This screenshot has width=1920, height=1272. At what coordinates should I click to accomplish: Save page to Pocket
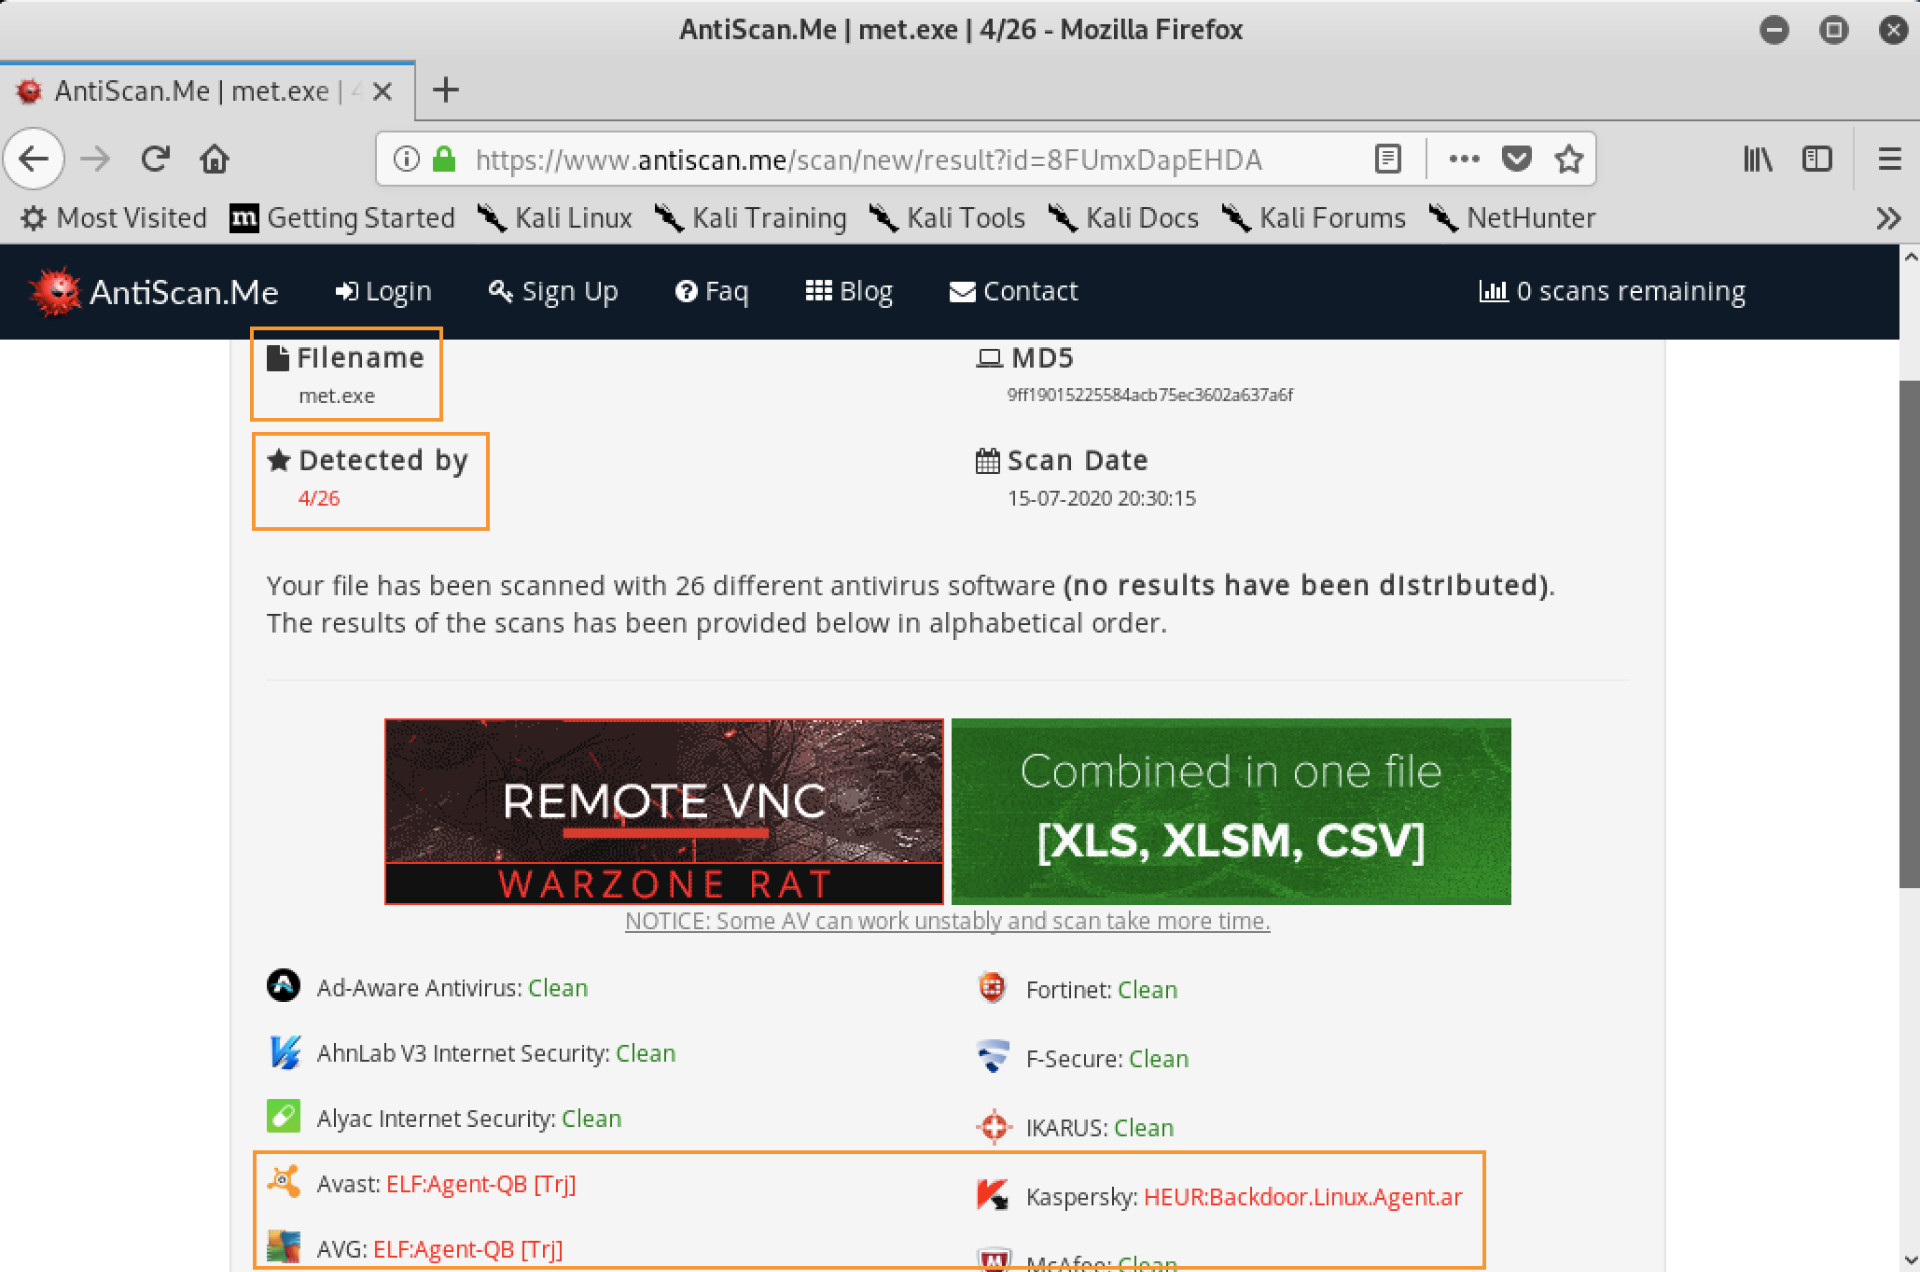coord(1517,159)
